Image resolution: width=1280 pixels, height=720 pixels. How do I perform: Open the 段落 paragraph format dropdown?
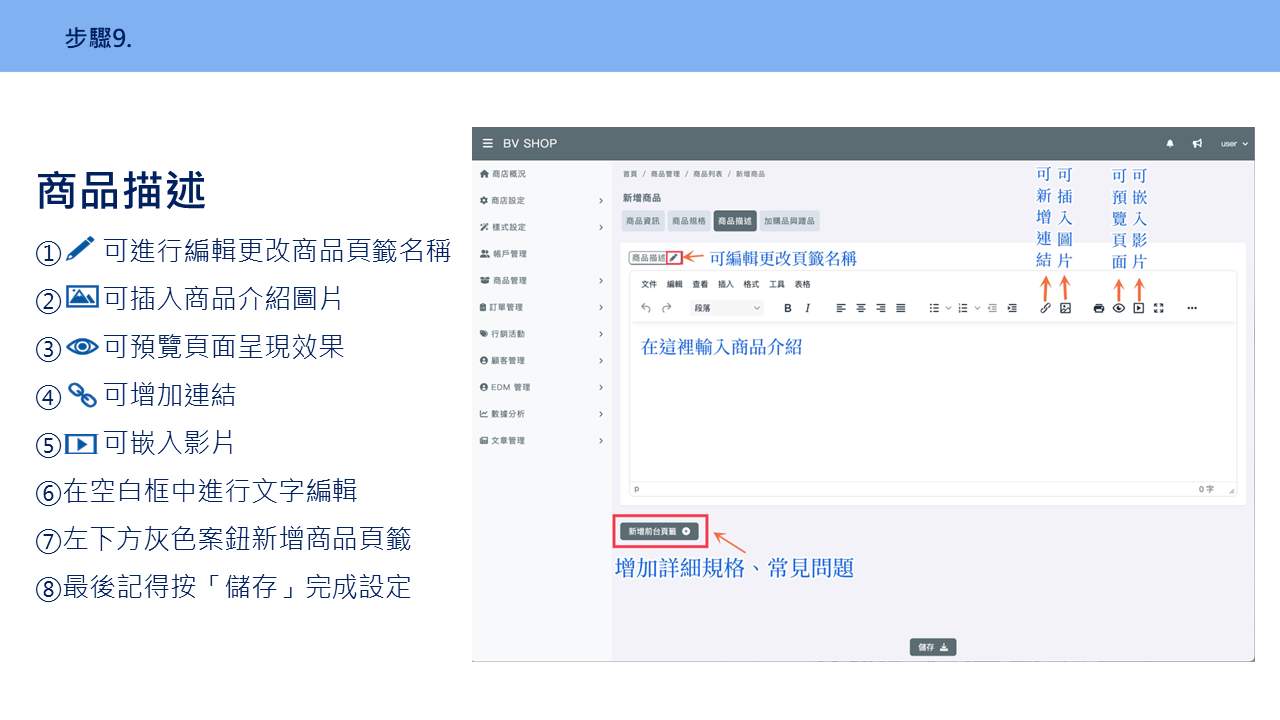coord(727,308)
